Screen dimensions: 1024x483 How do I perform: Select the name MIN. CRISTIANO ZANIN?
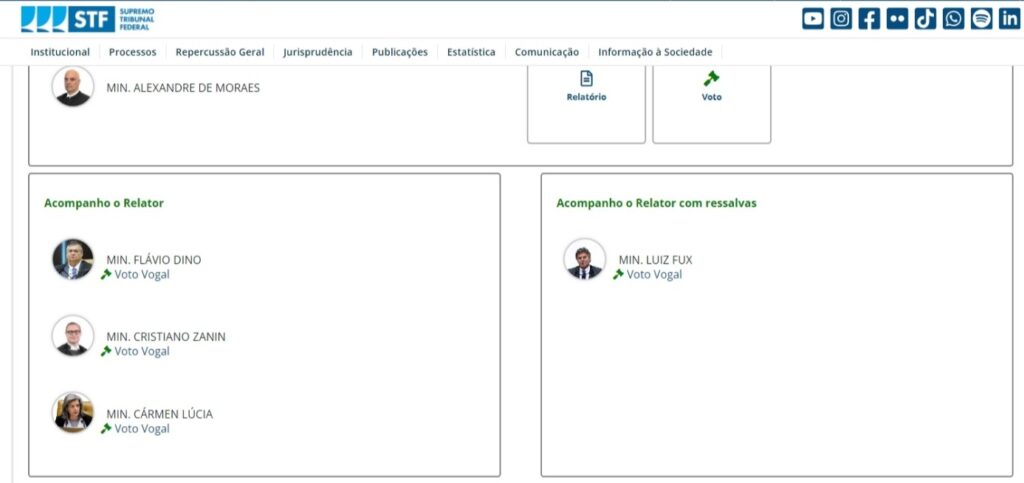[x=166, y=337]
